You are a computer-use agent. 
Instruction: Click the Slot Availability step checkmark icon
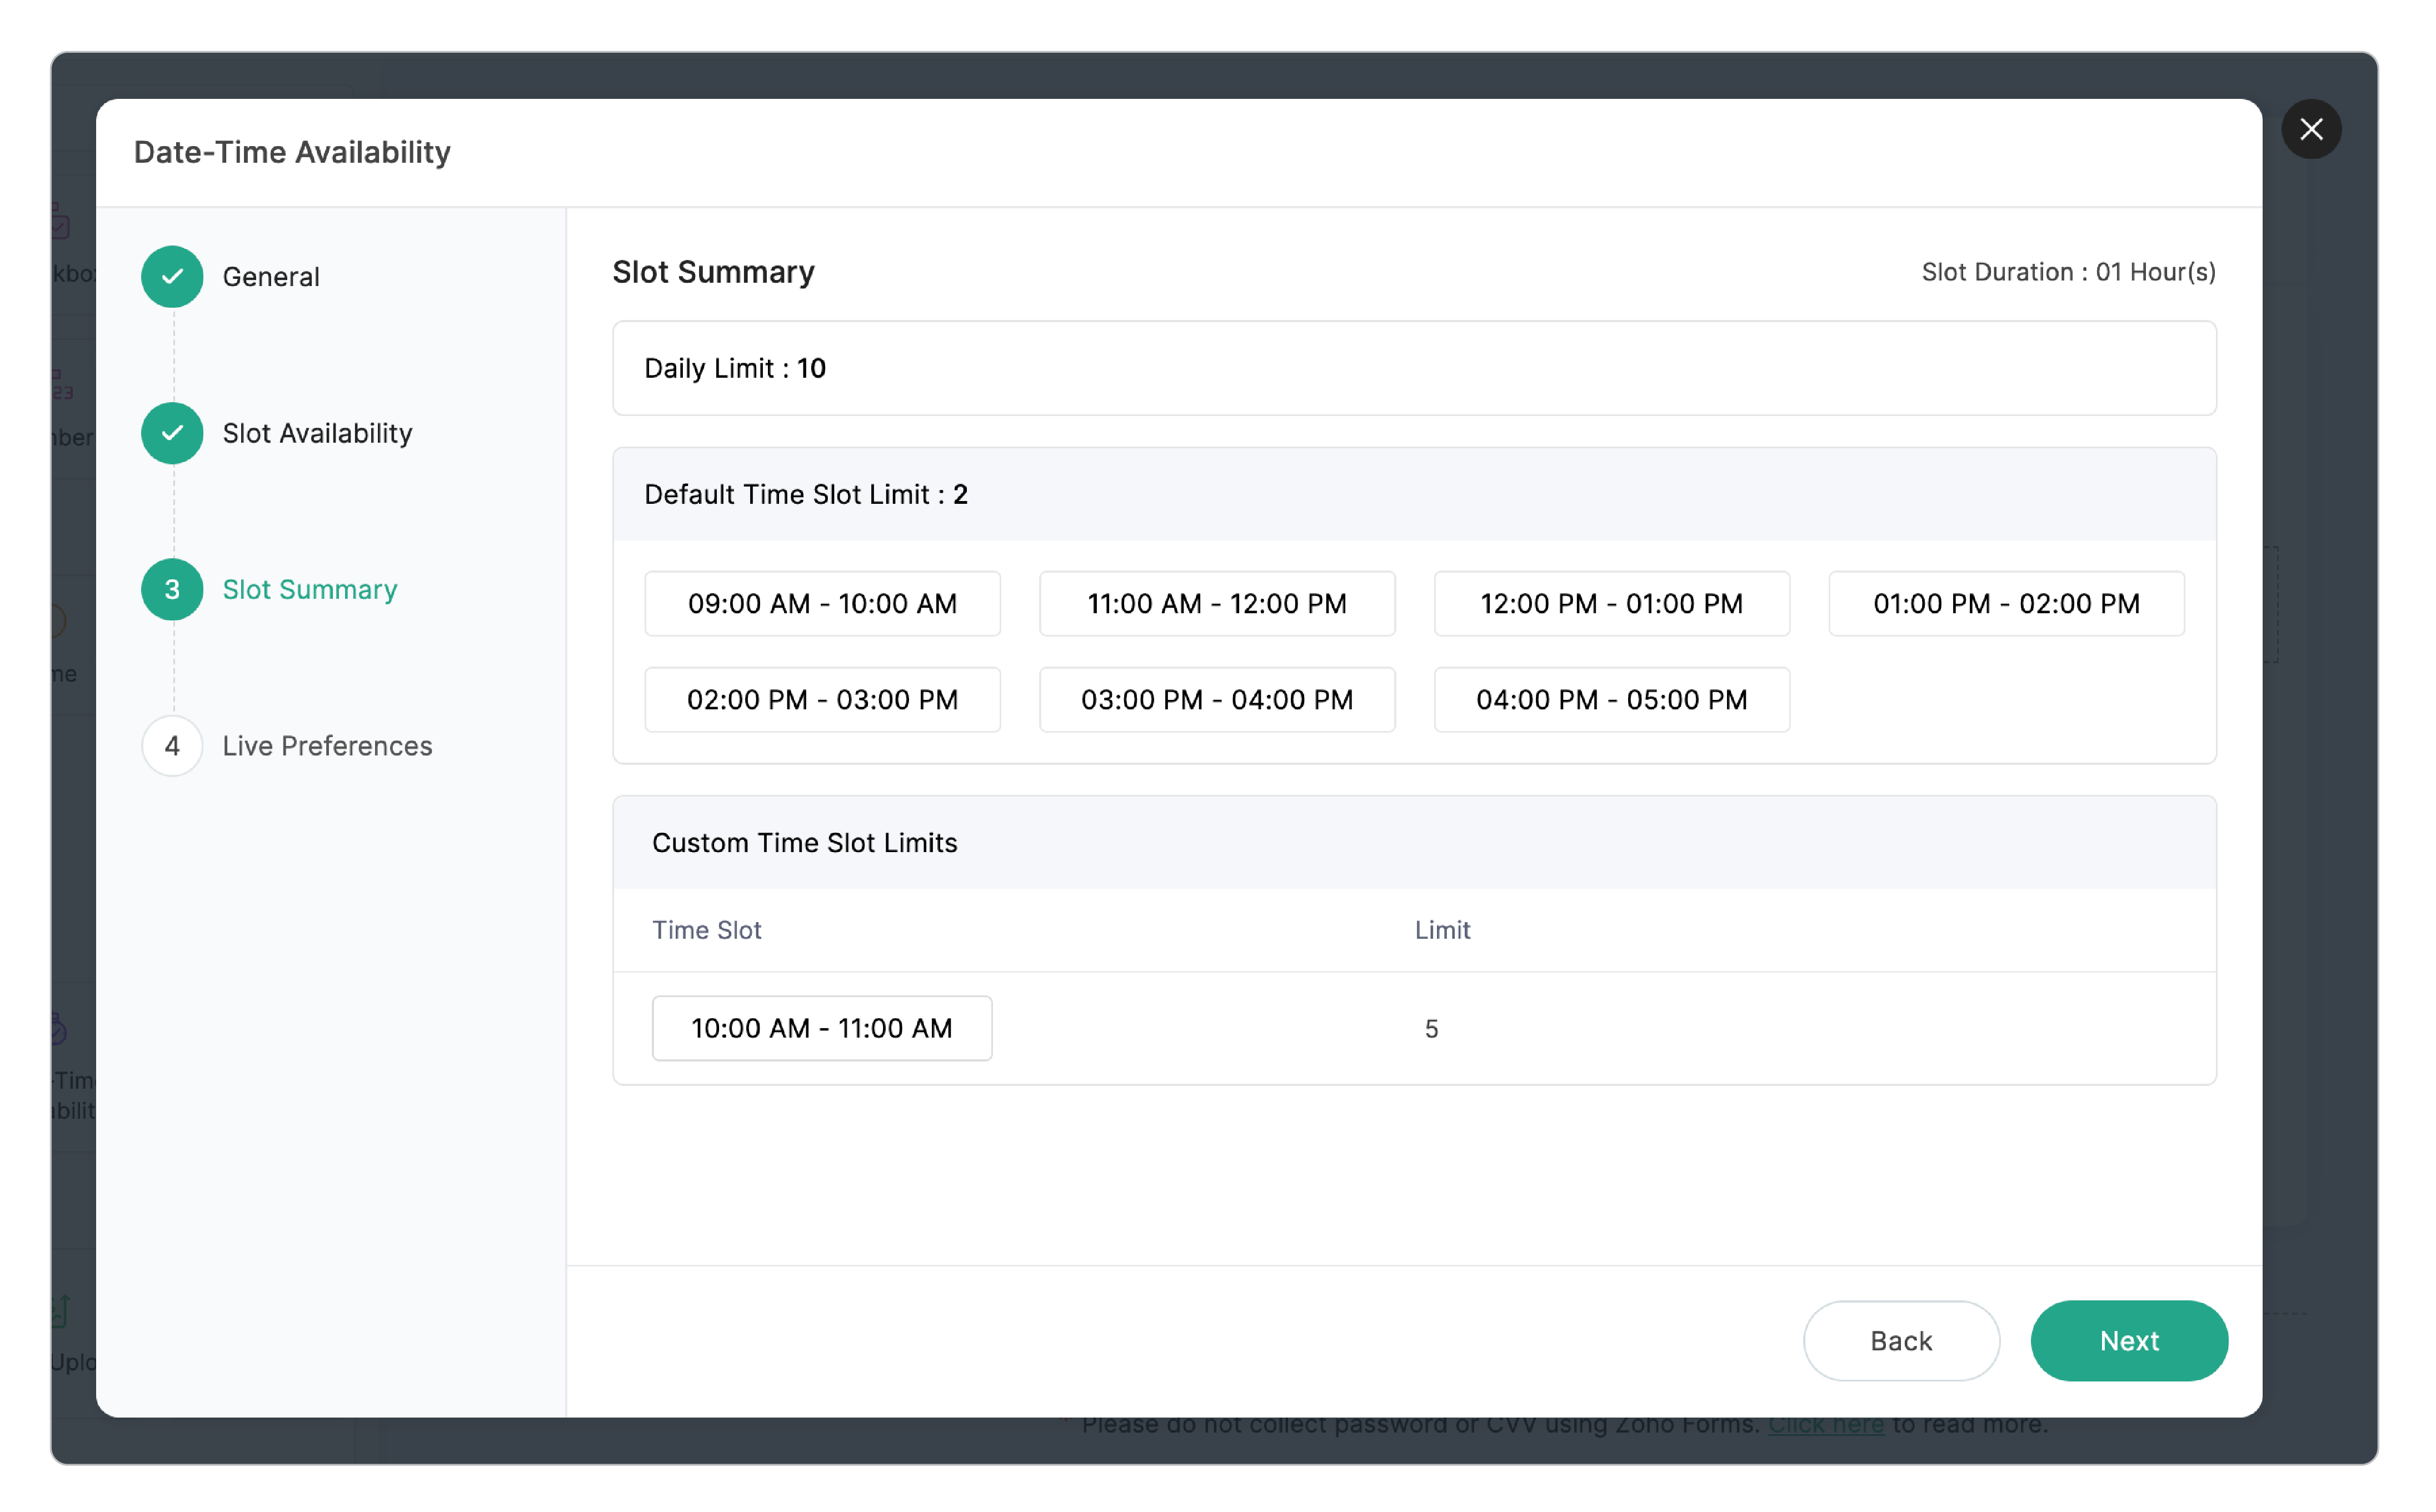172,433
